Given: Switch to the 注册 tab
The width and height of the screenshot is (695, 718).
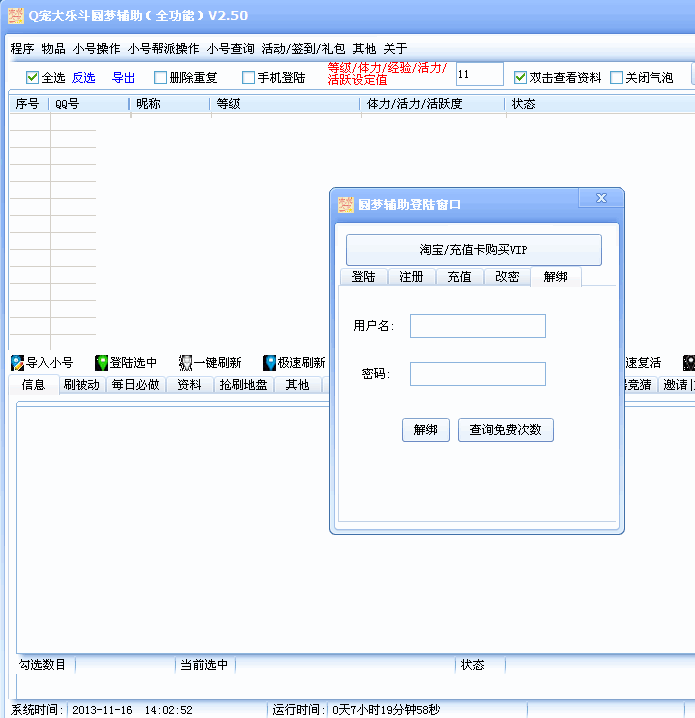Looking at the screenshot, I should click(x=412, y=277).
